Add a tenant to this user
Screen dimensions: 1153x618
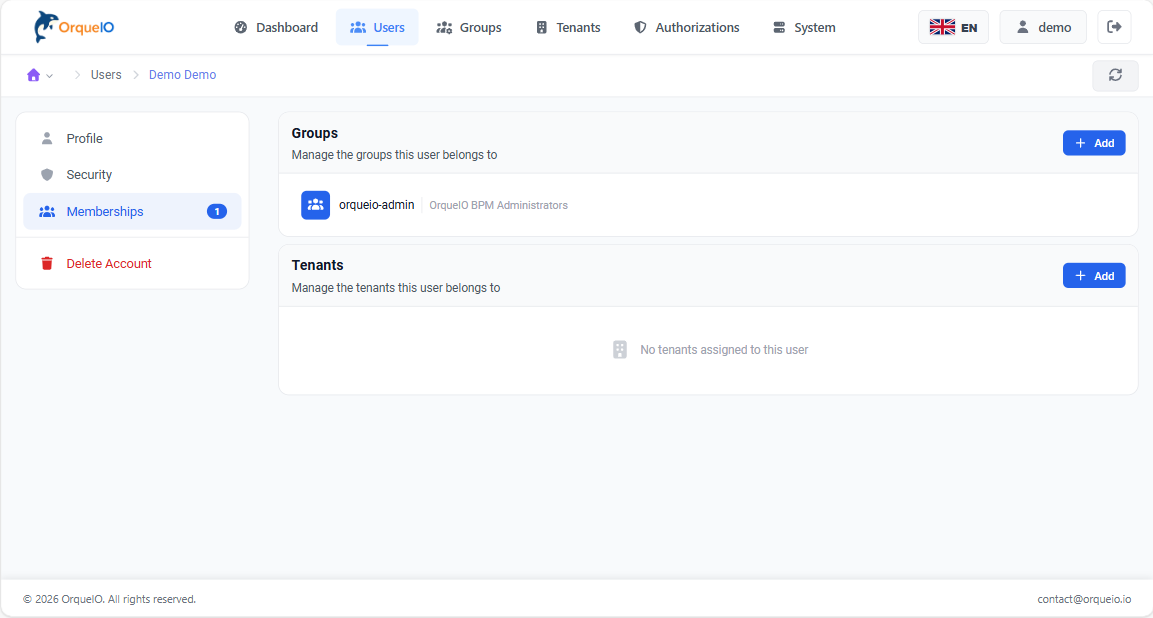[x=1094, y=276]
